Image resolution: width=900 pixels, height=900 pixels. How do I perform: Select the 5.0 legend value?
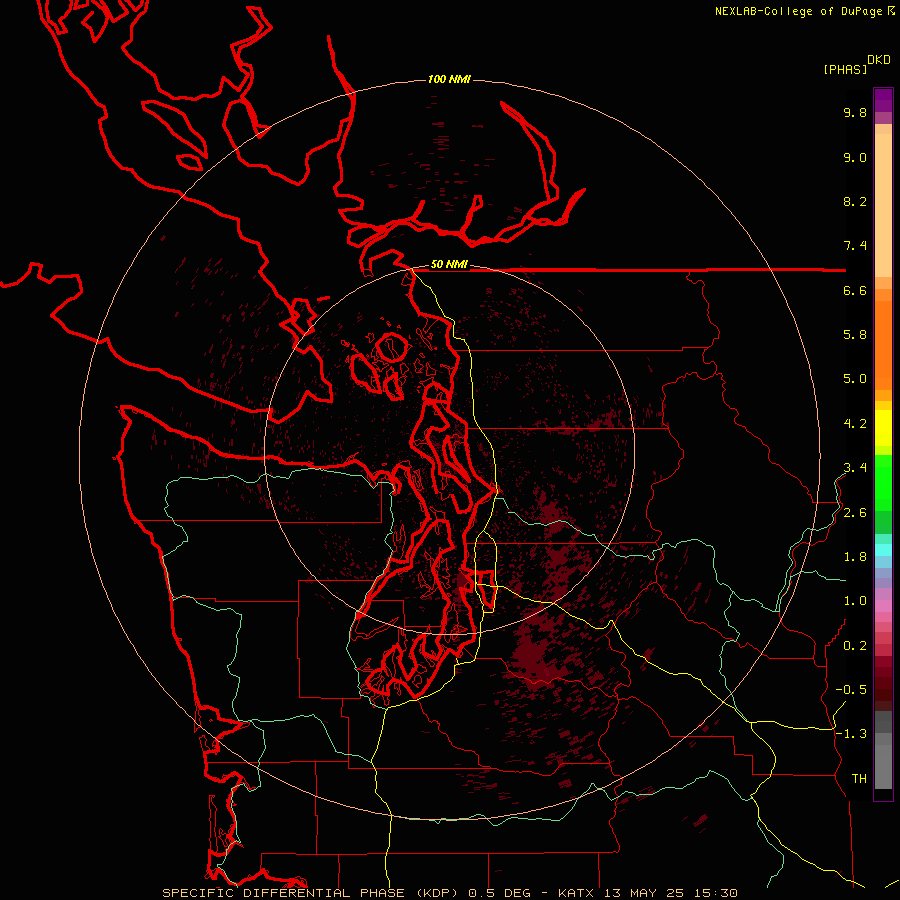pyautogui.click(x=855, y=379)
